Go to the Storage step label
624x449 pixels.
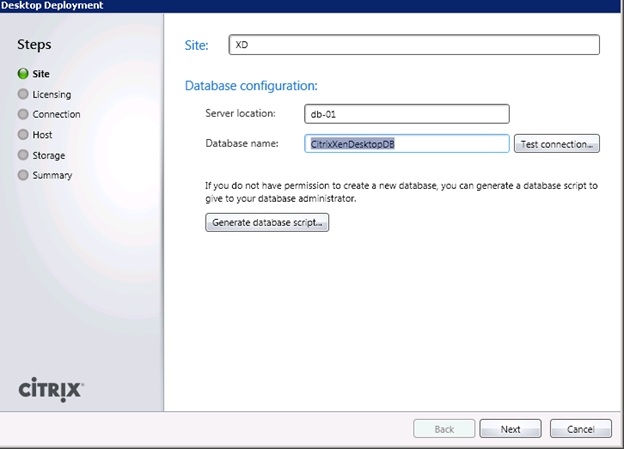[x=49, y=156]
